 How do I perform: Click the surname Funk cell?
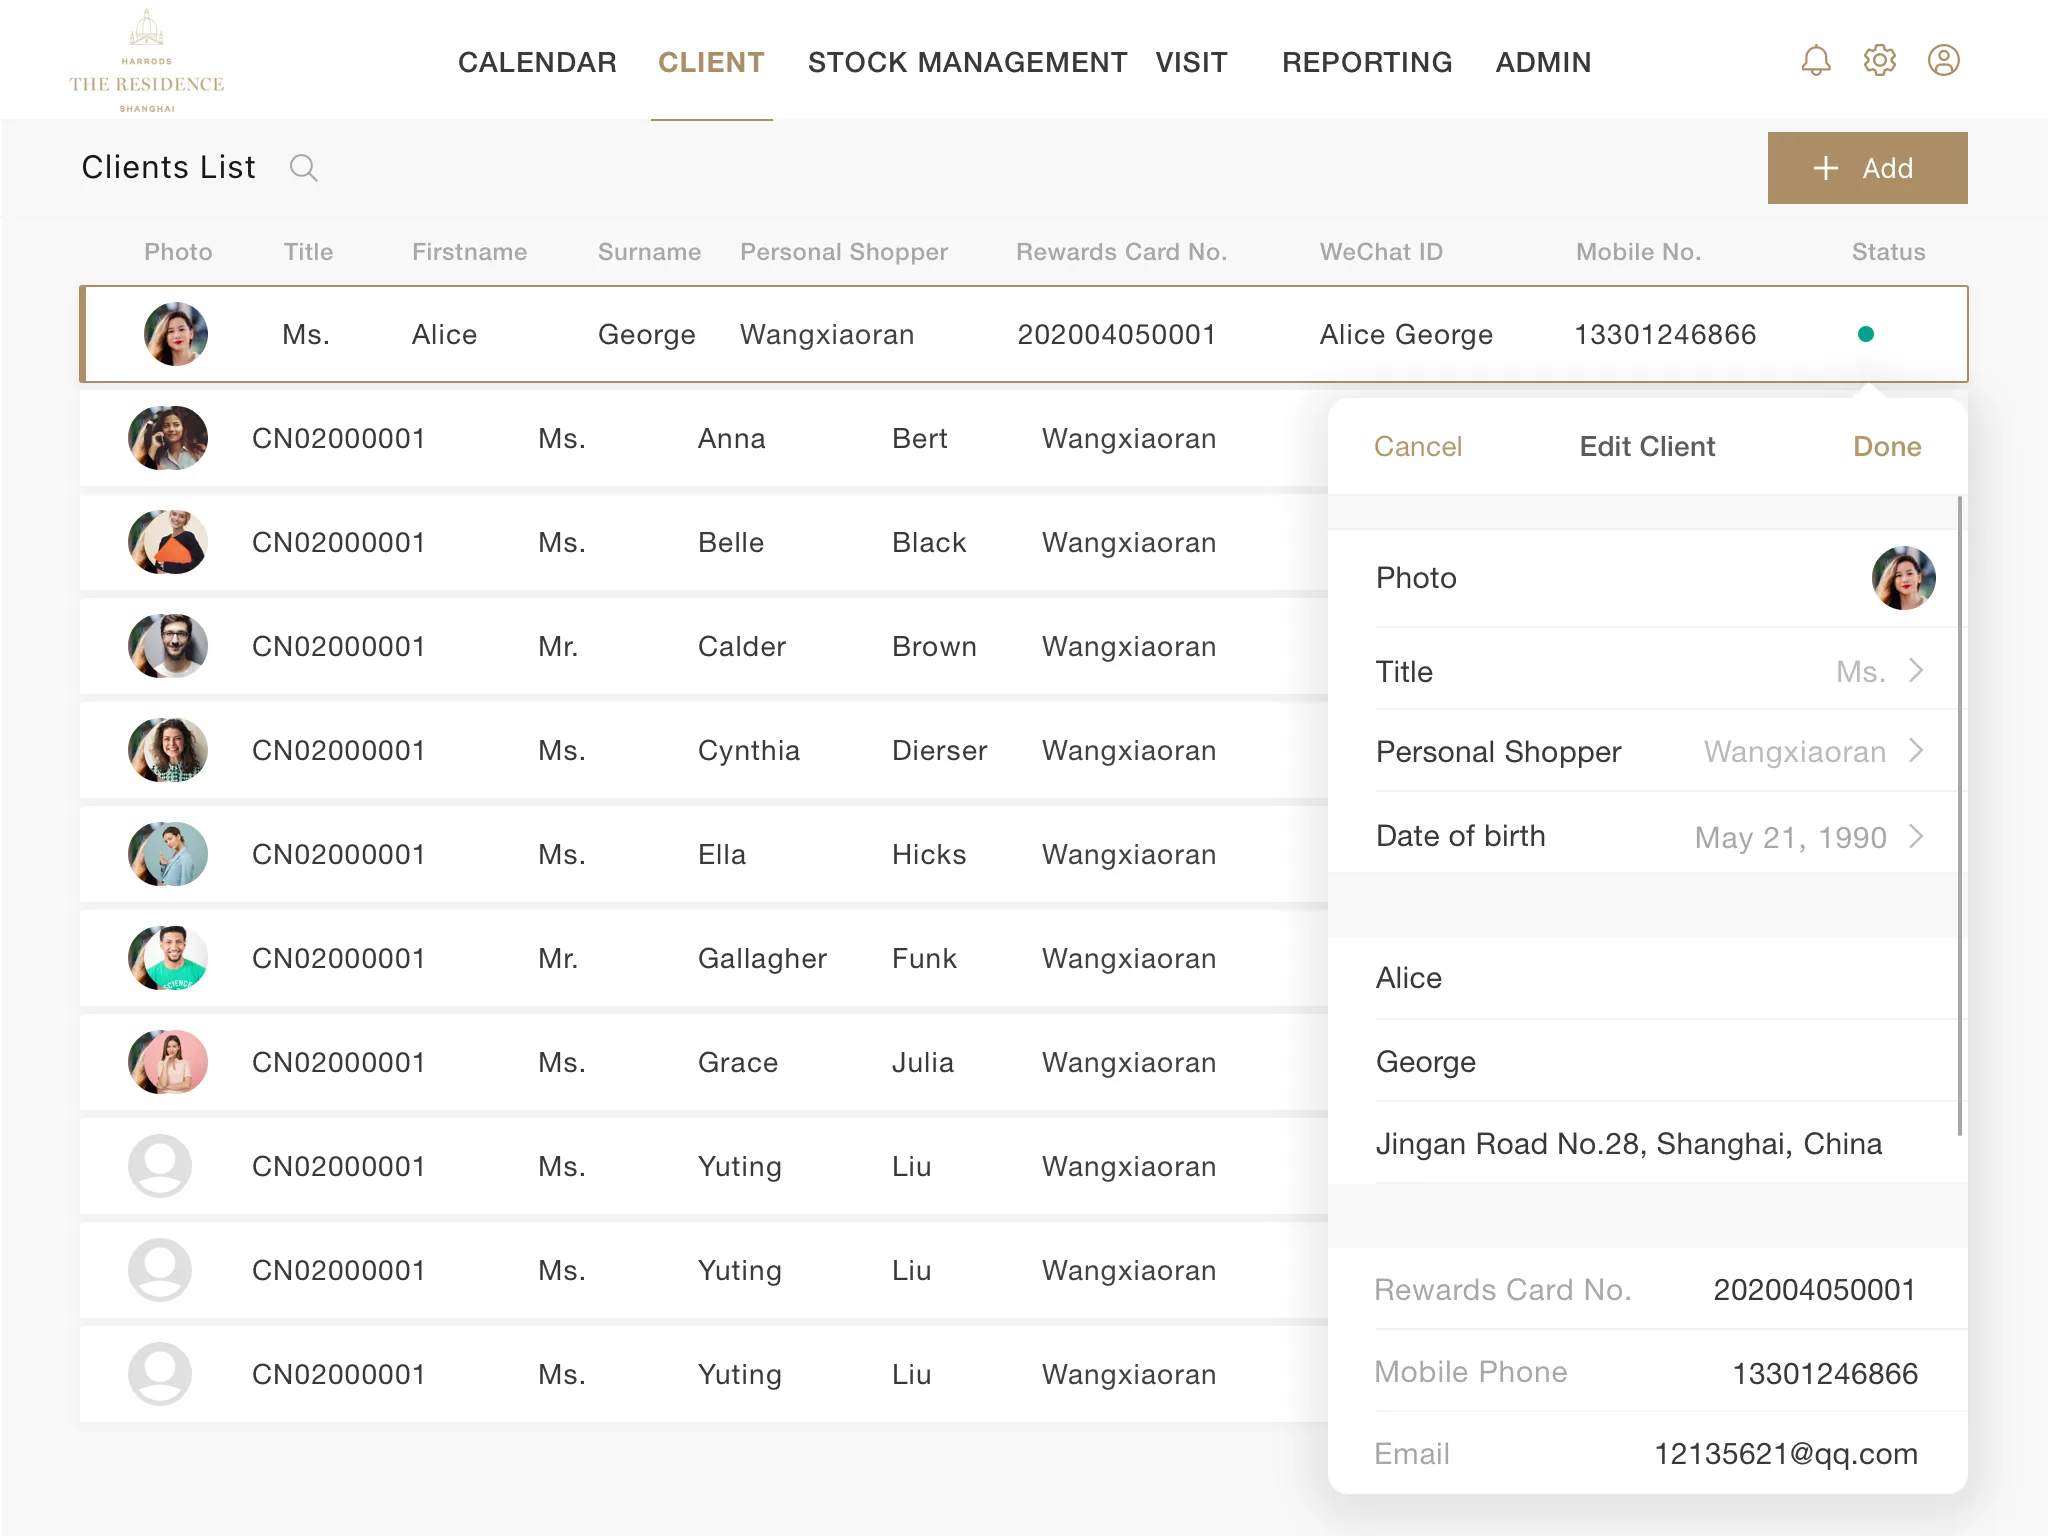924,958
